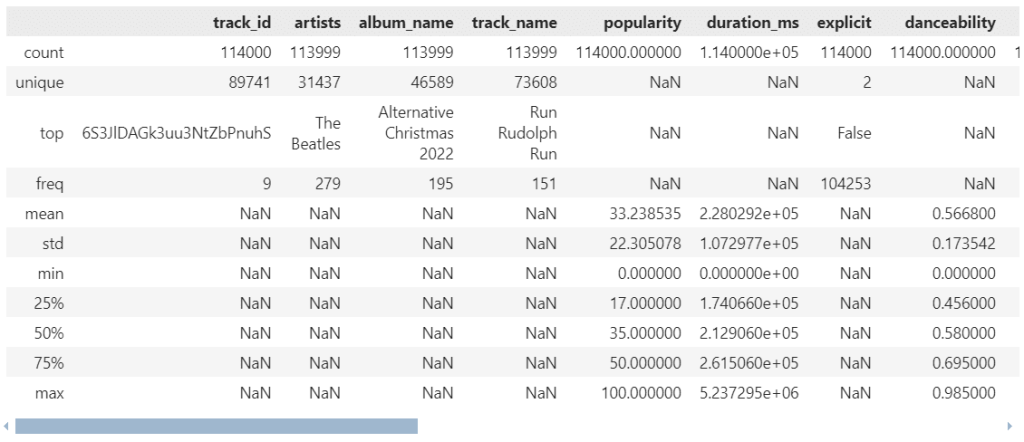Click the duration_ms column header
Screen dimensions: 1024x442
[752, 22]
